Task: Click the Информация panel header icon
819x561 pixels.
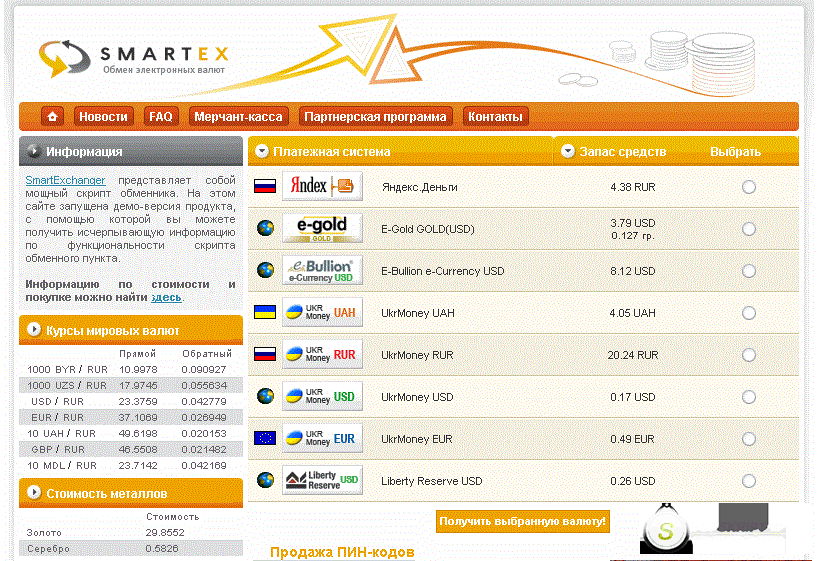Action: coord(34,151)
